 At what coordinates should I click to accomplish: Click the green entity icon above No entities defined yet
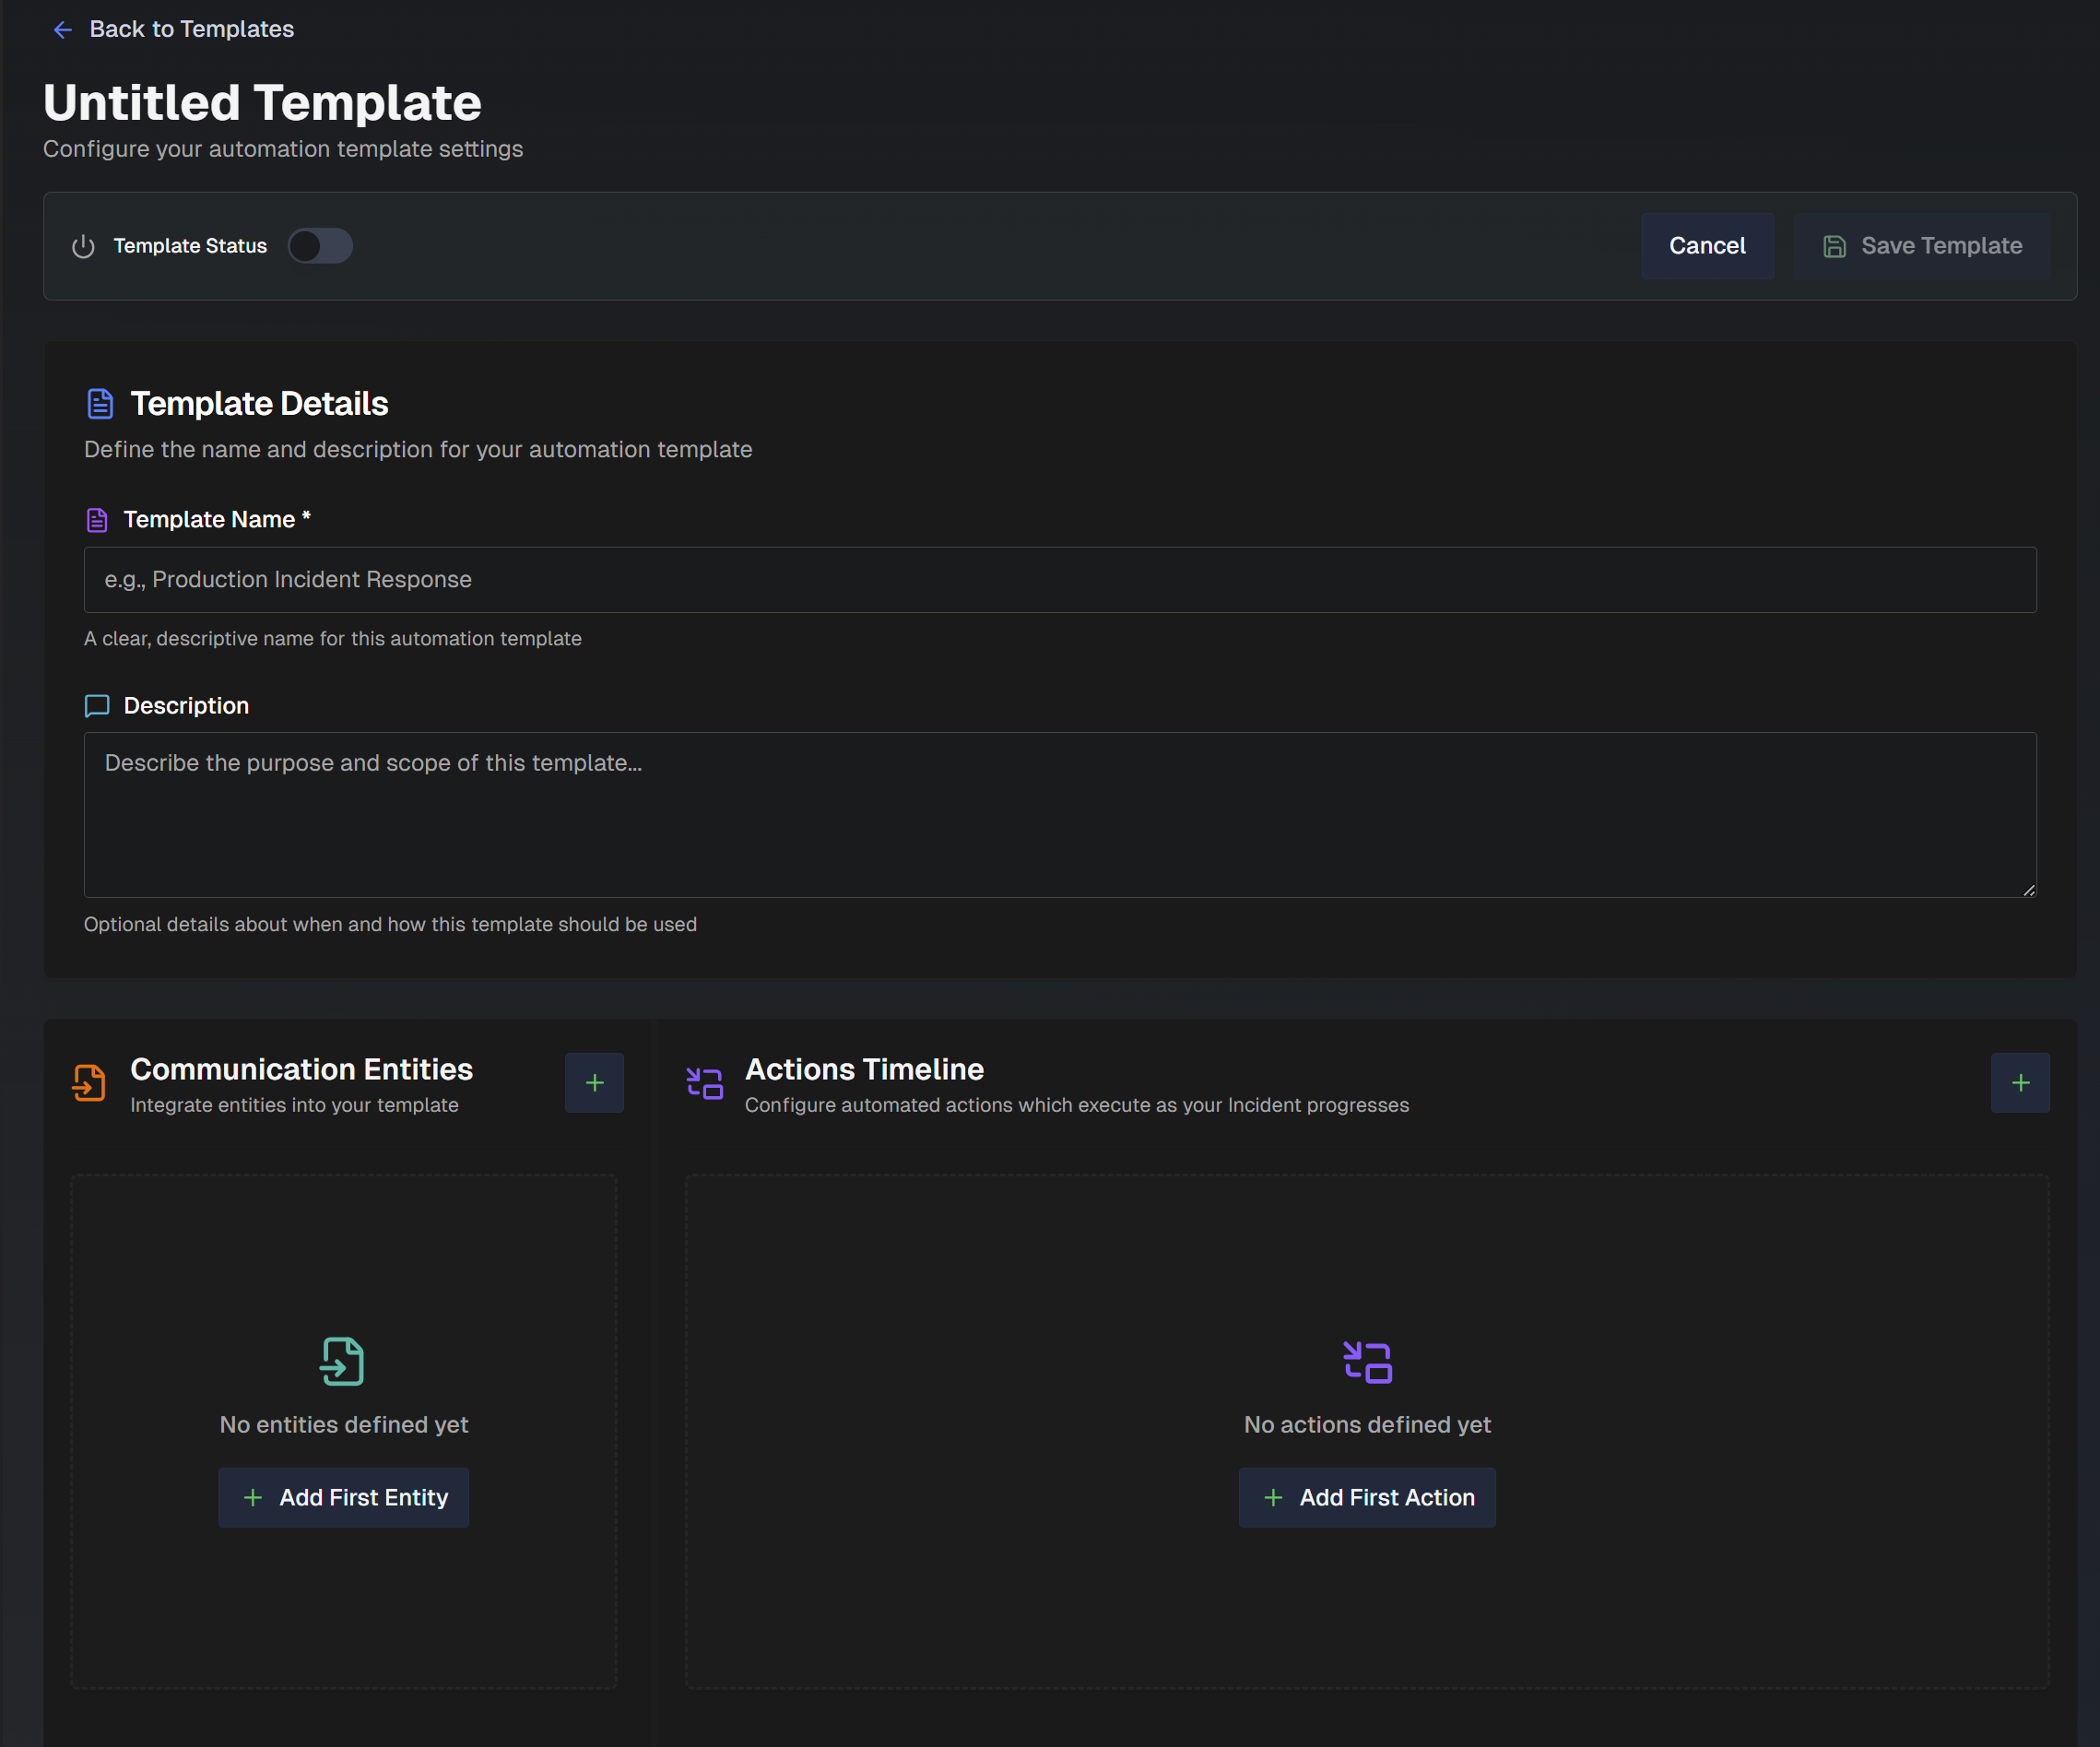click(x=343, y=1360)
